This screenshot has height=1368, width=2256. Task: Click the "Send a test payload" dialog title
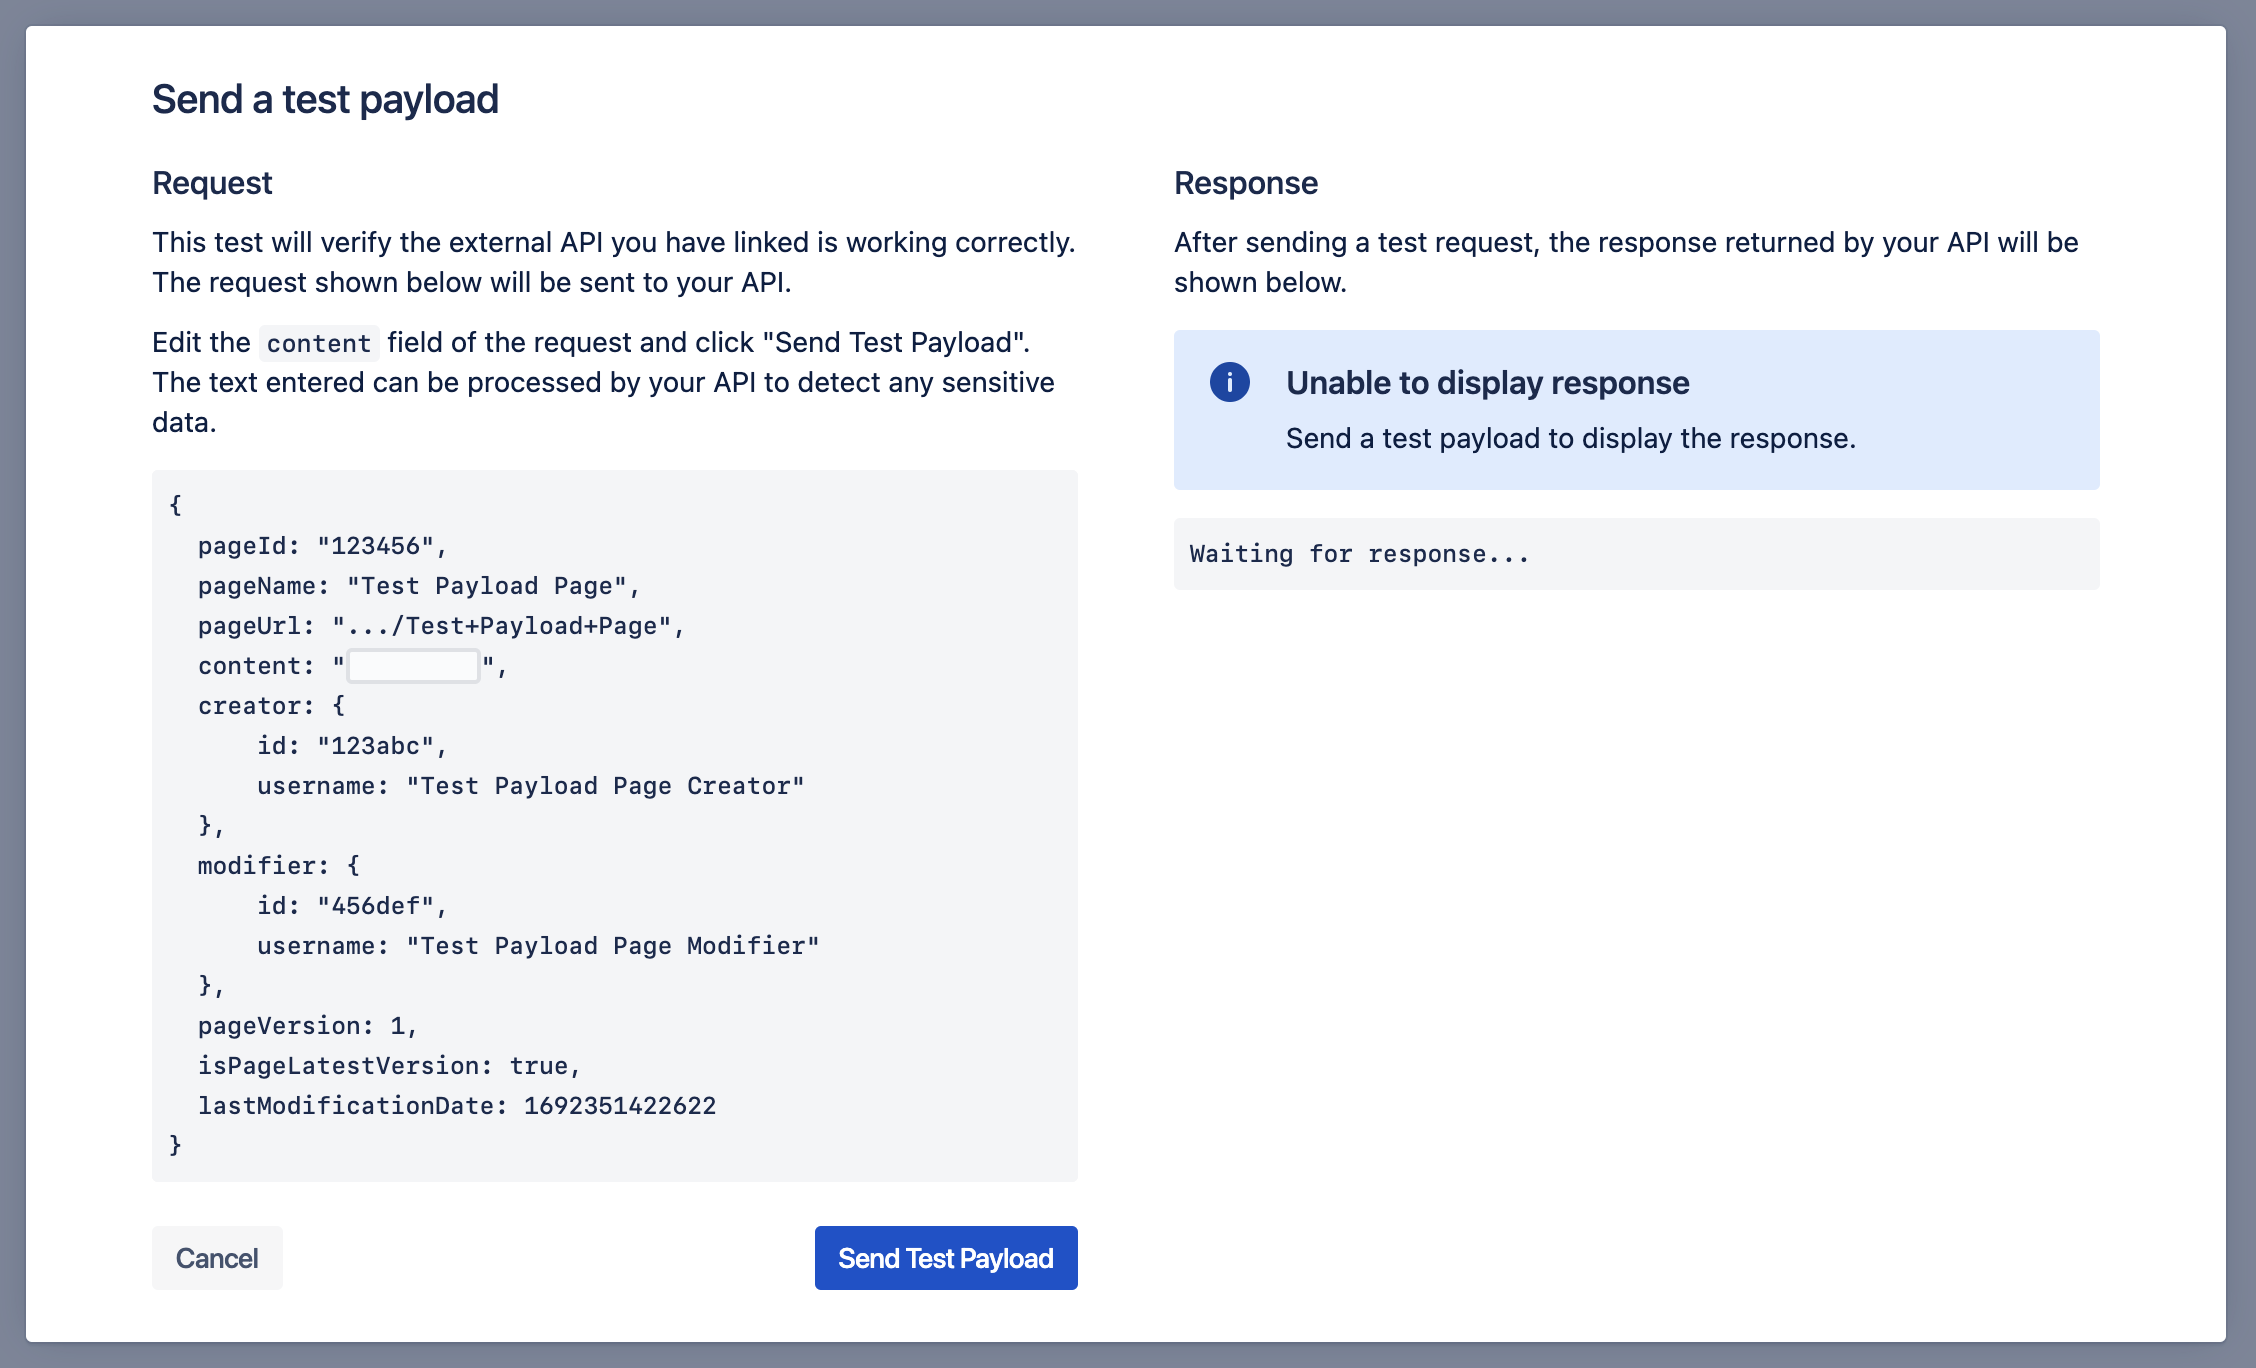click(x=325, y=100)
